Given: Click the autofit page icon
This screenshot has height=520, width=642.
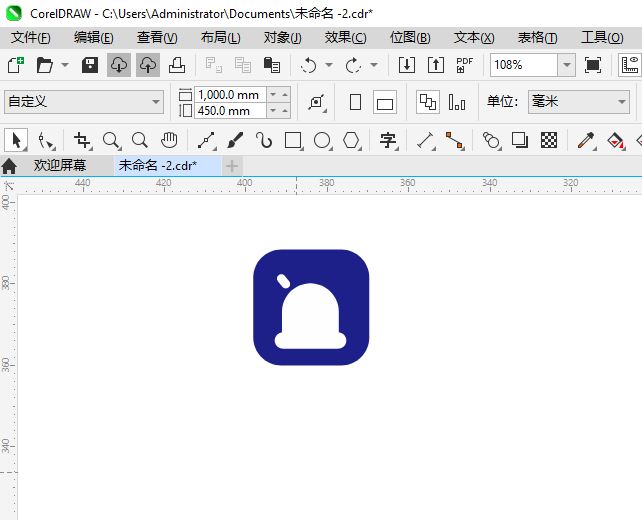Looking at the screenshot, I should [x=316, y=102].
